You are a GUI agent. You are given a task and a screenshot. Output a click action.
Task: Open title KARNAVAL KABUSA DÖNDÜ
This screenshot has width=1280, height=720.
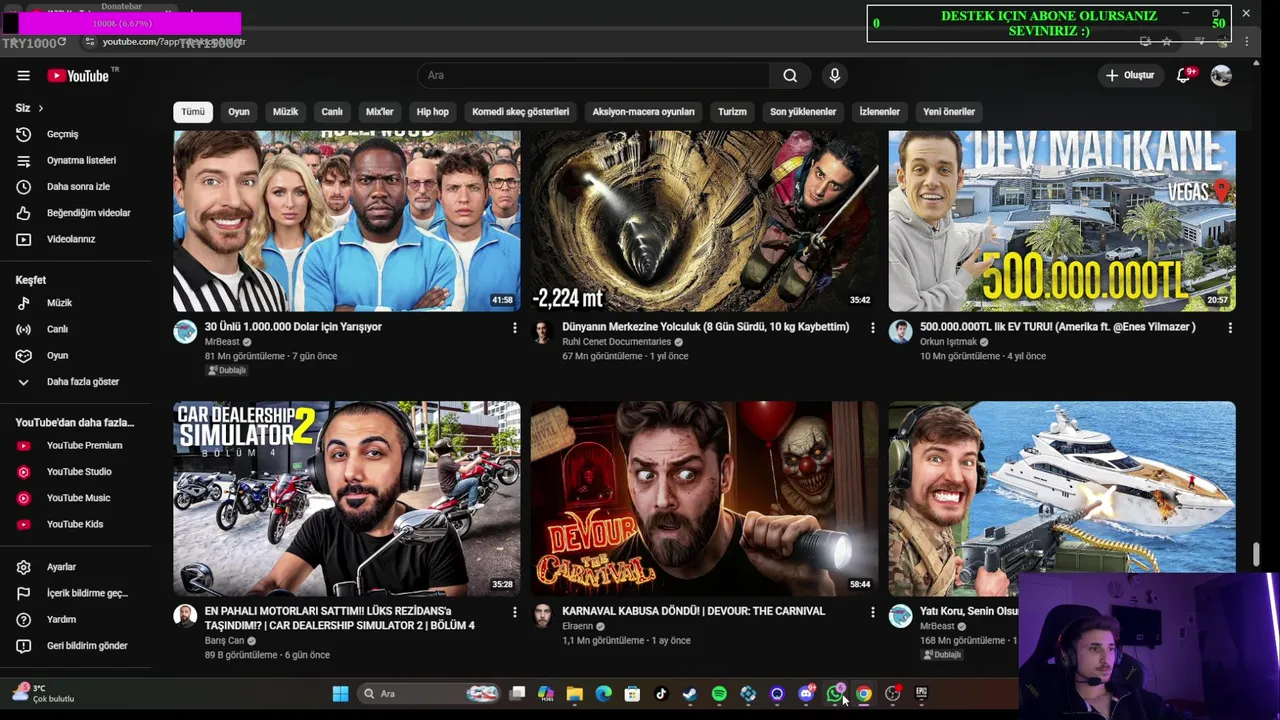coord(694,611)
